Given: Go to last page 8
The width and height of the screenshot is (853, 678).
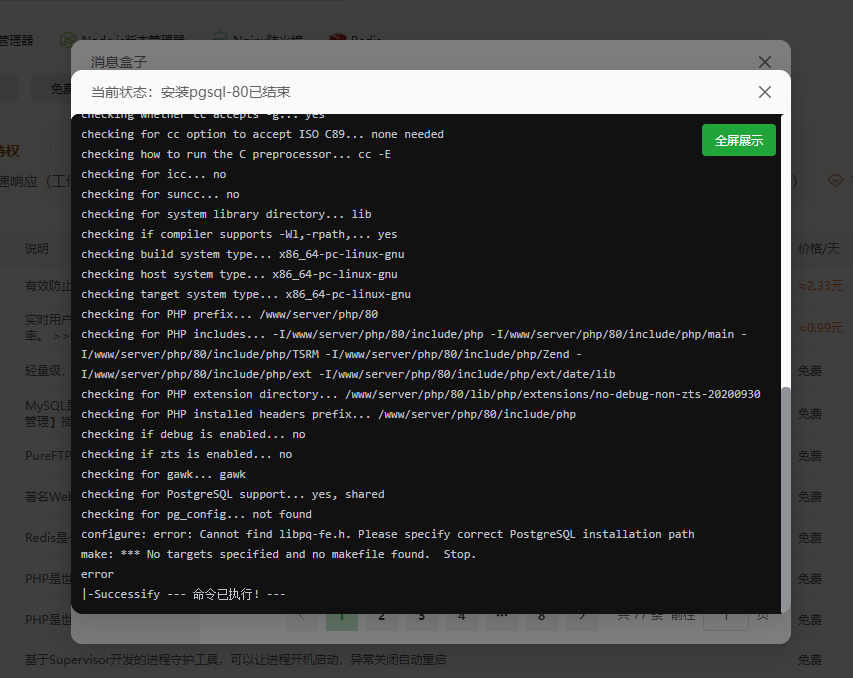Looking at the screenshot, I should tap(541, 616).
